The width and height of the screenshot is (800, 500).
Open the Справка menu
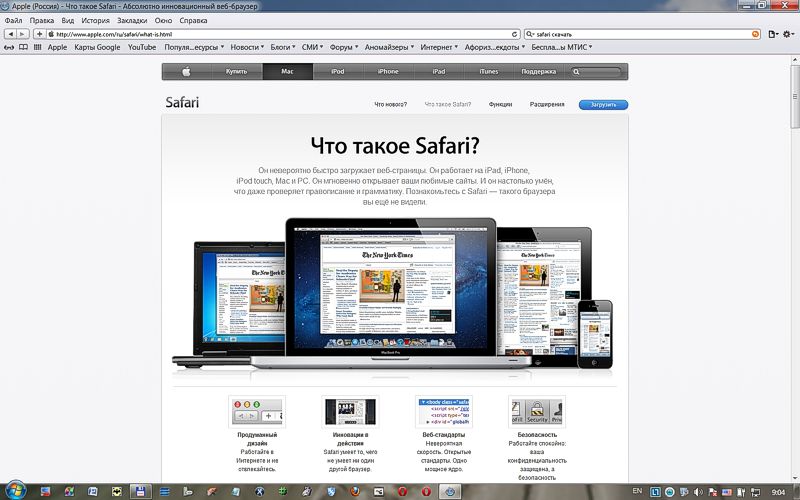(x=193, y=20)
